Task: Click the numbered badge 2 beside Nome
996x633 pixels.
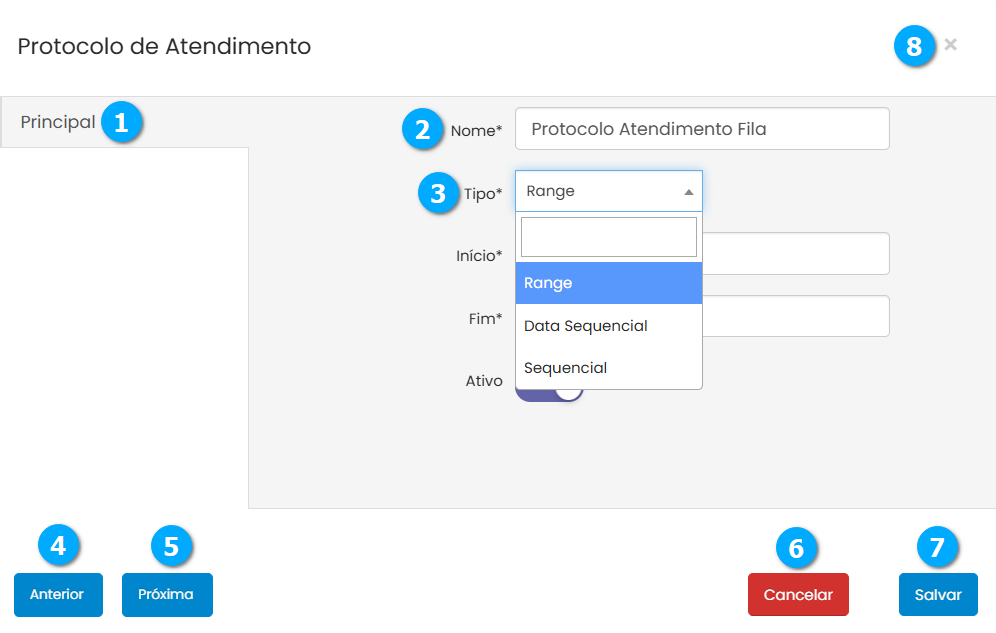Action: 423,129
